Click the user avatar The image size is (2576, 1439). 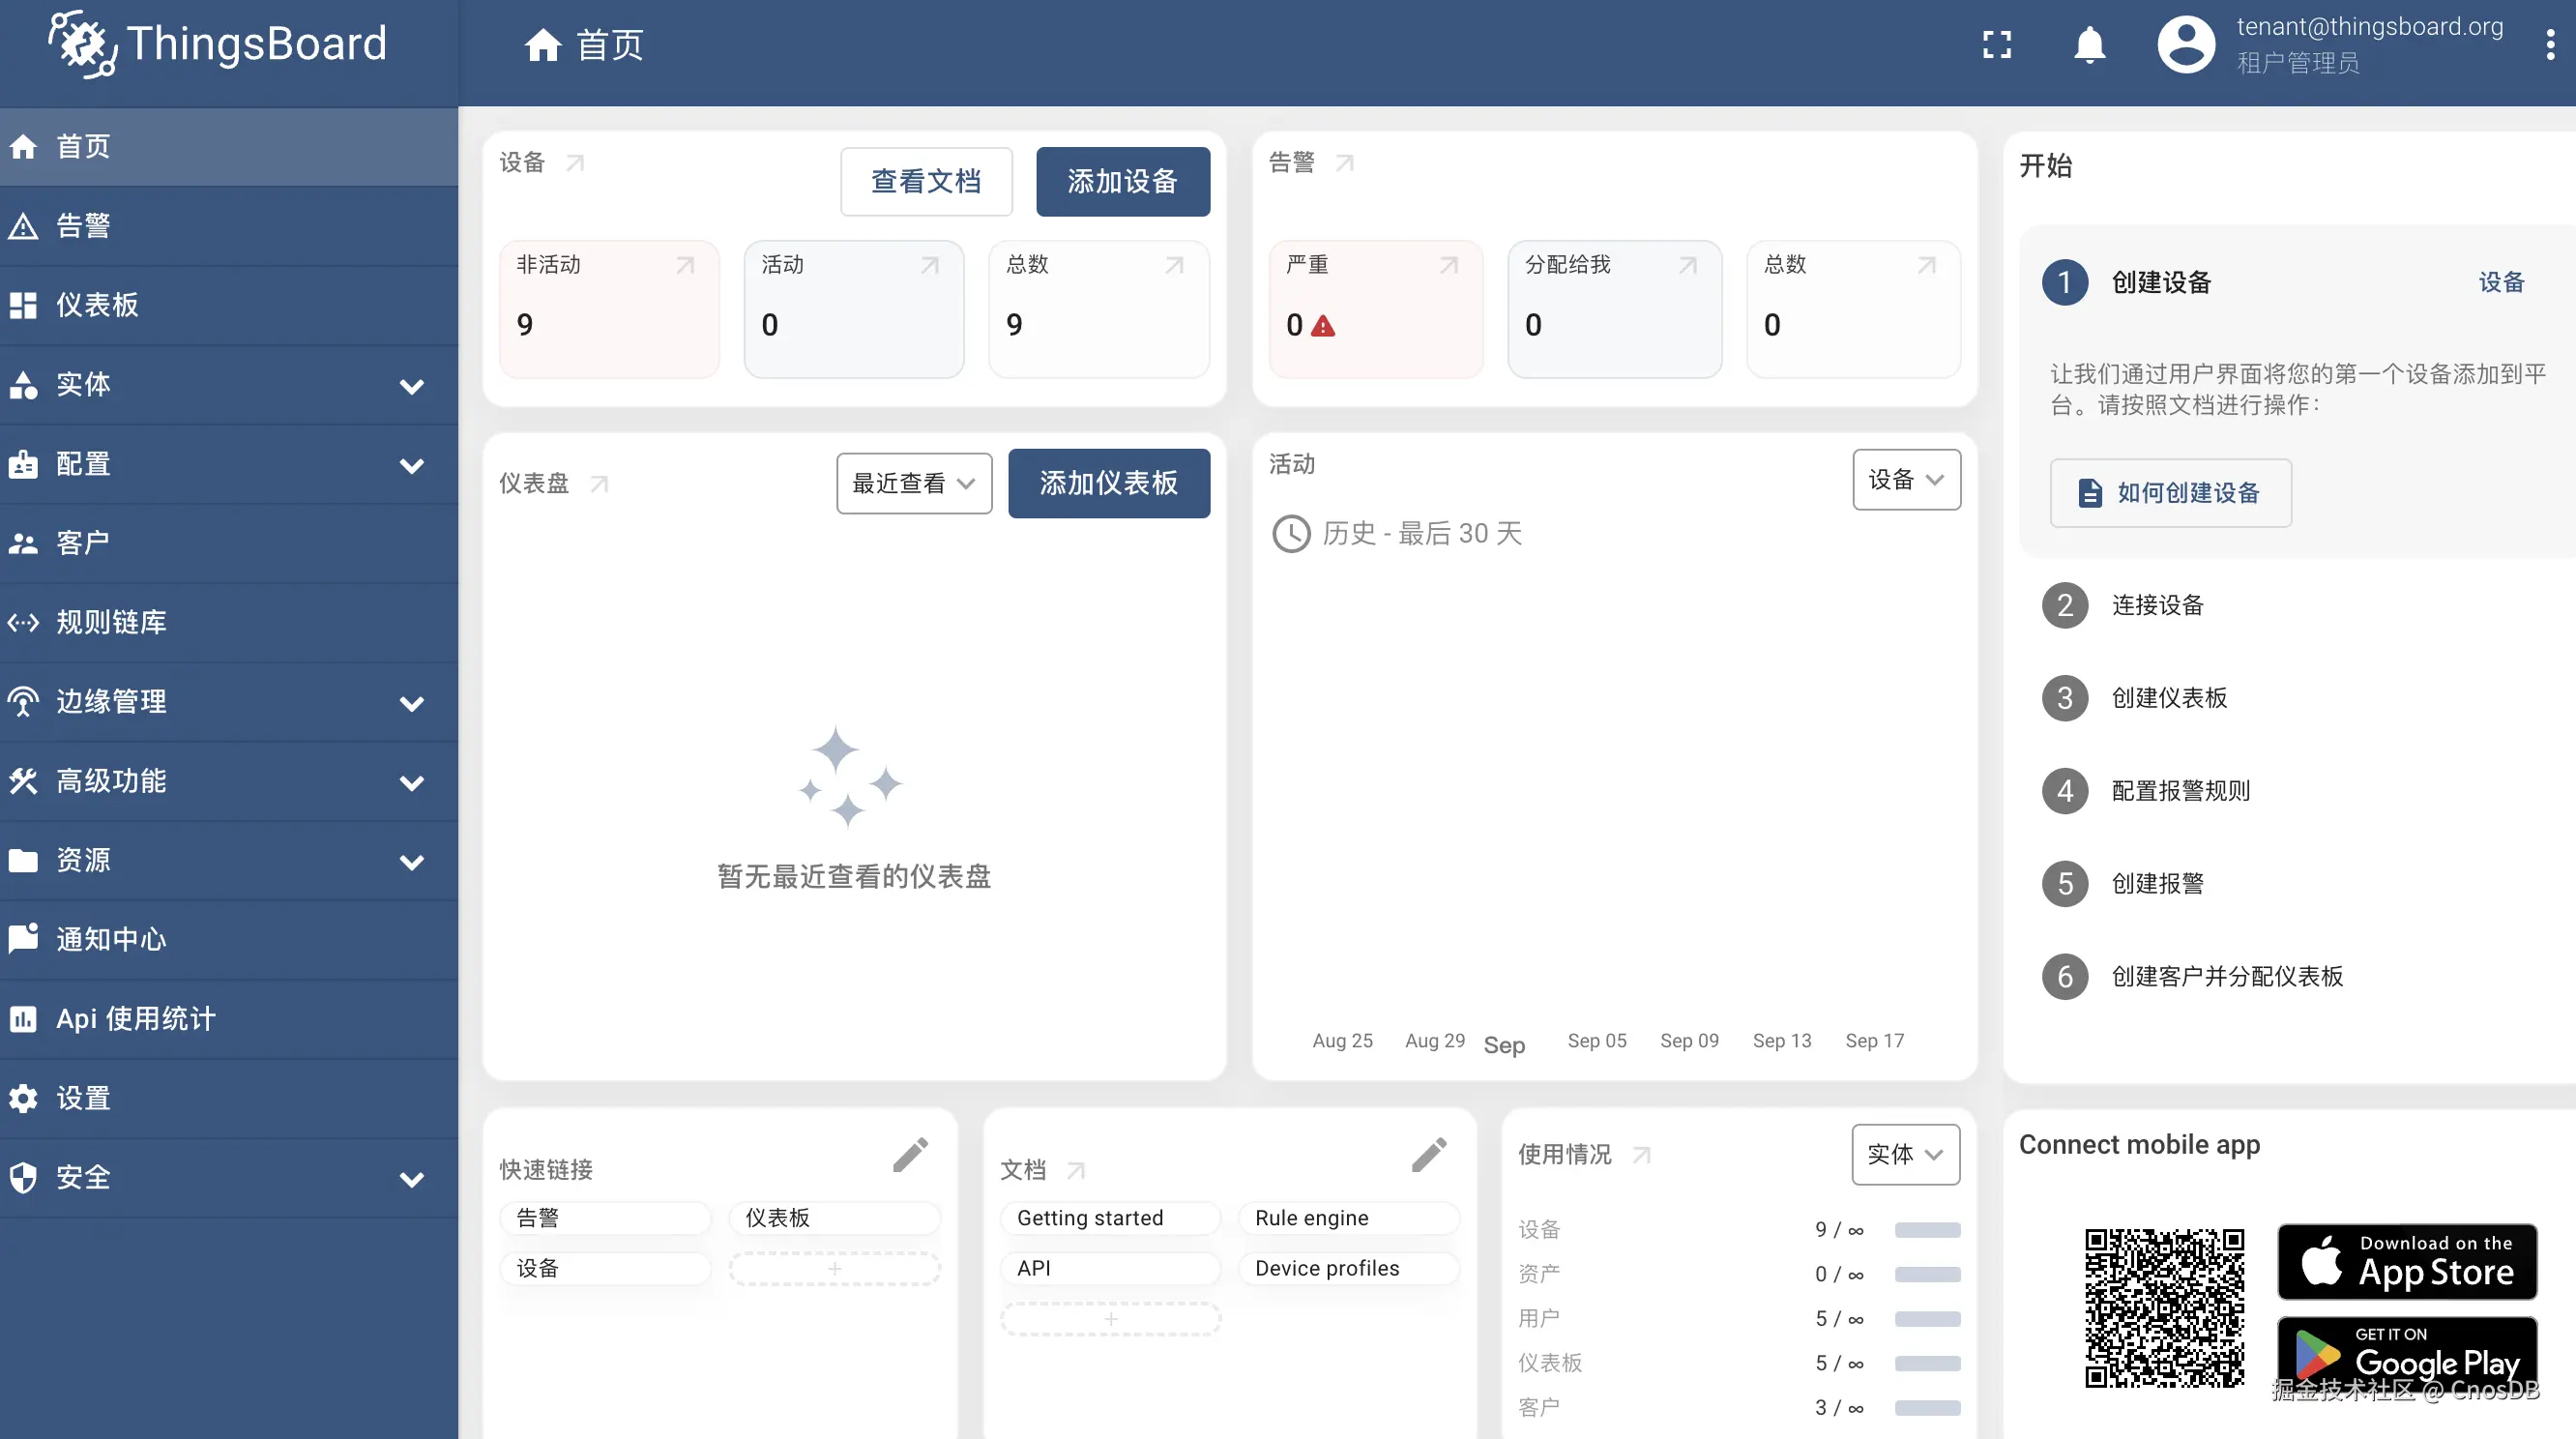click(x=2186, y=44)
